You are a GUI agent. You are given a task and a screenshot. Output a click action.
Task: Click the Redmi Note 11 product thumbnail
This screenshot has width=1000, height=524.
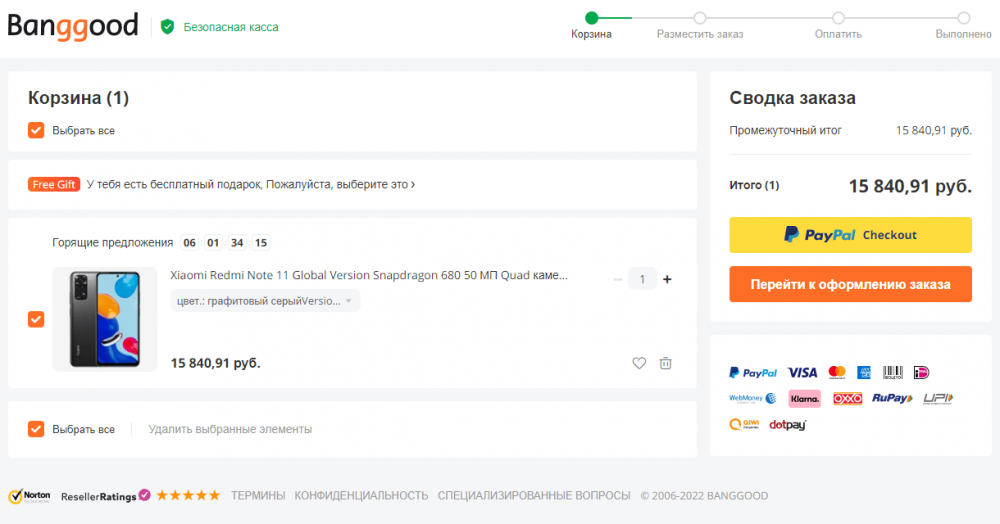click(x=105, y=319)
